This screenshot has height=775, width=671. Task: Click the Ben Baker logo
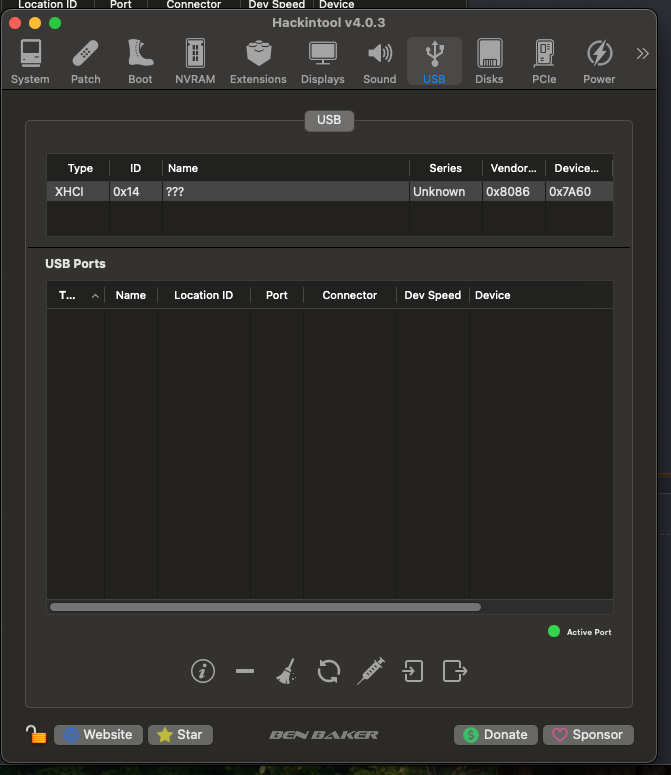coord(324,735)
